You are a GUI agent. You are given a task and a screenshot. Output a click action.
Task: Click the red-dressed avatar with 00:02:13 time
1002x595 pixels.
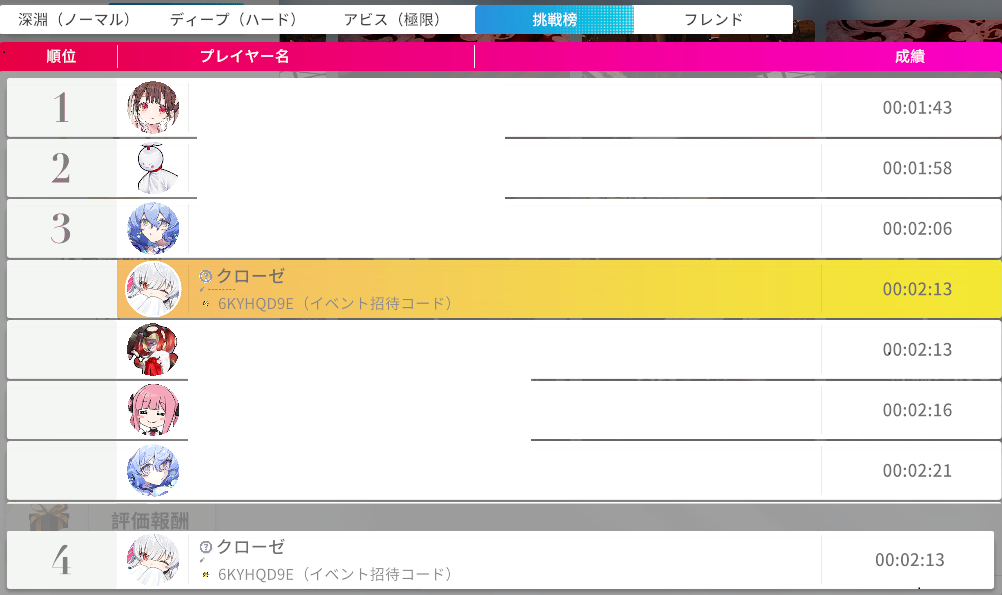(153, 349)
